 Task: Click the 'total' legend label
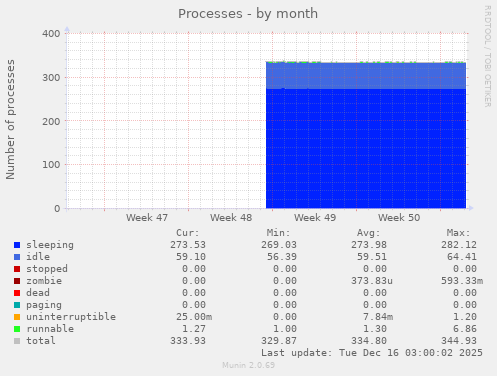[x=41, y=341]
